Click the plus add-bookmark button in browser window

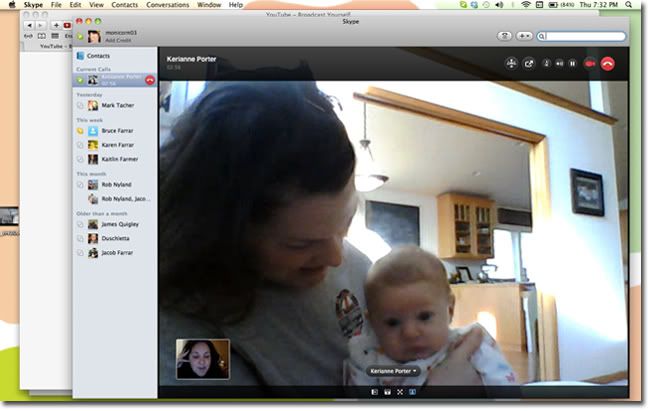point(56,25)
